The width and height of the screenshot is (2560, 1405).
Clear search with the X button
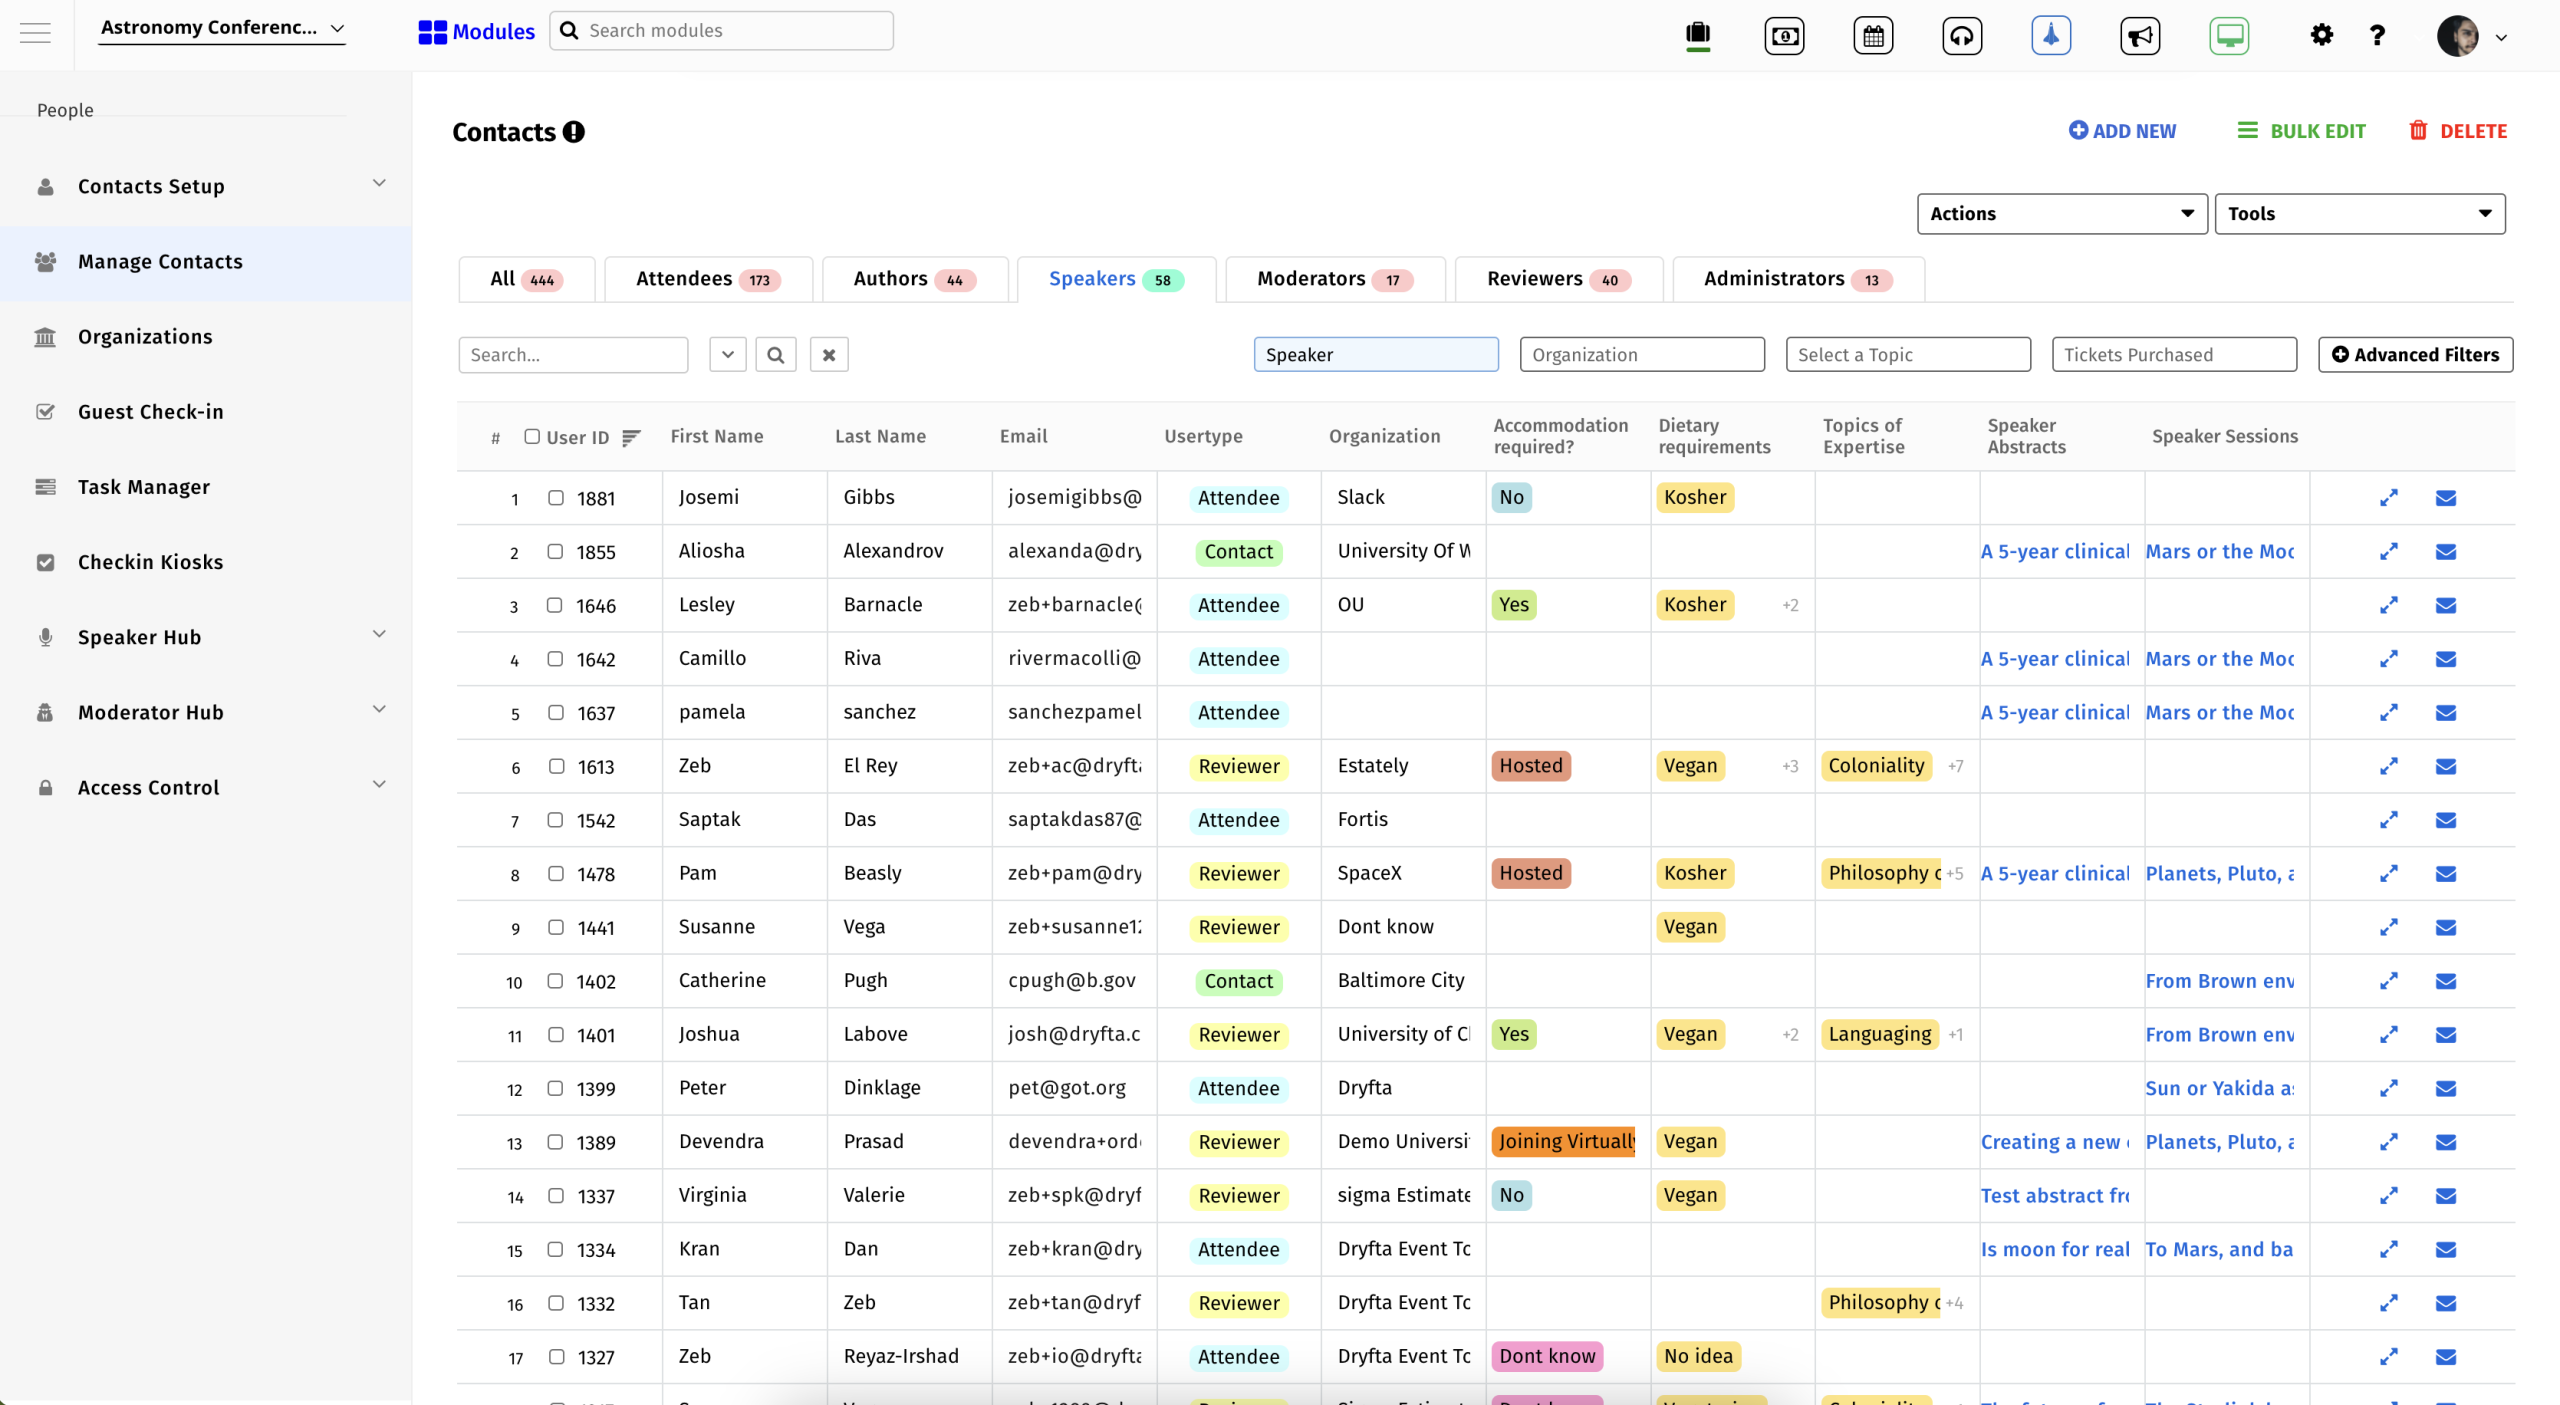coord(828,355)
